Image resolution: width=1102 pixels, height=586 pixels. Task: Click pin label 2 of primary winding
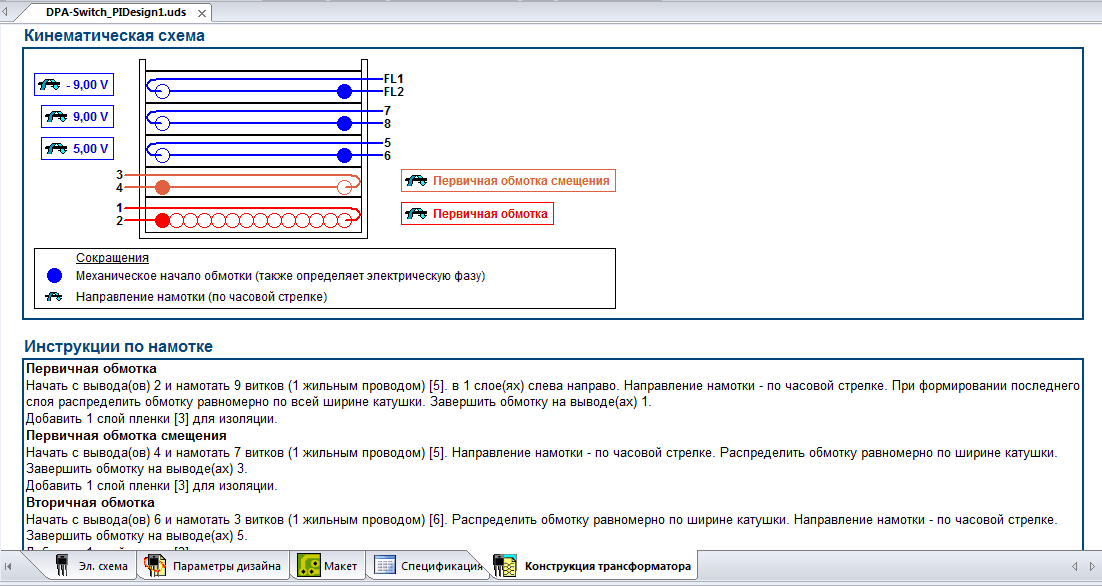pyautogui.click(x=119, y=221)
